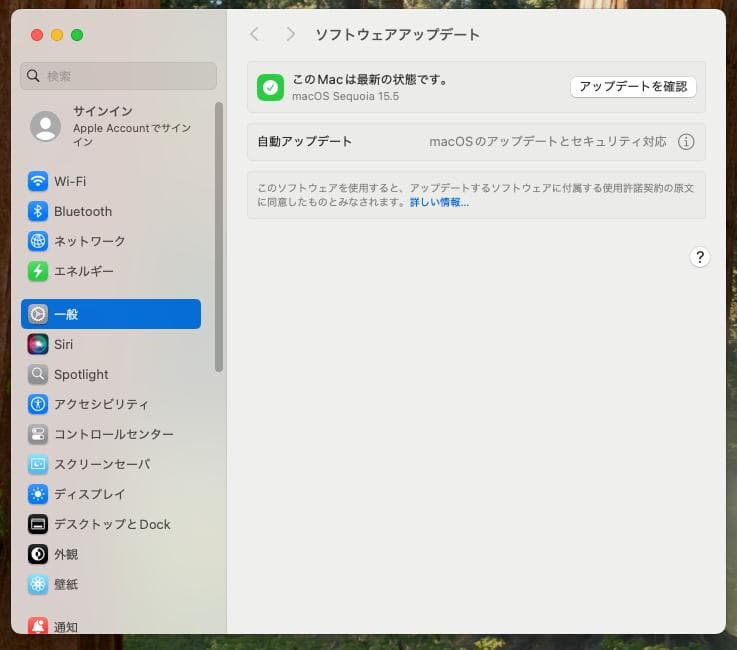
Task: Click the コントロールセンター icon
Action: [x=38, y=434]
